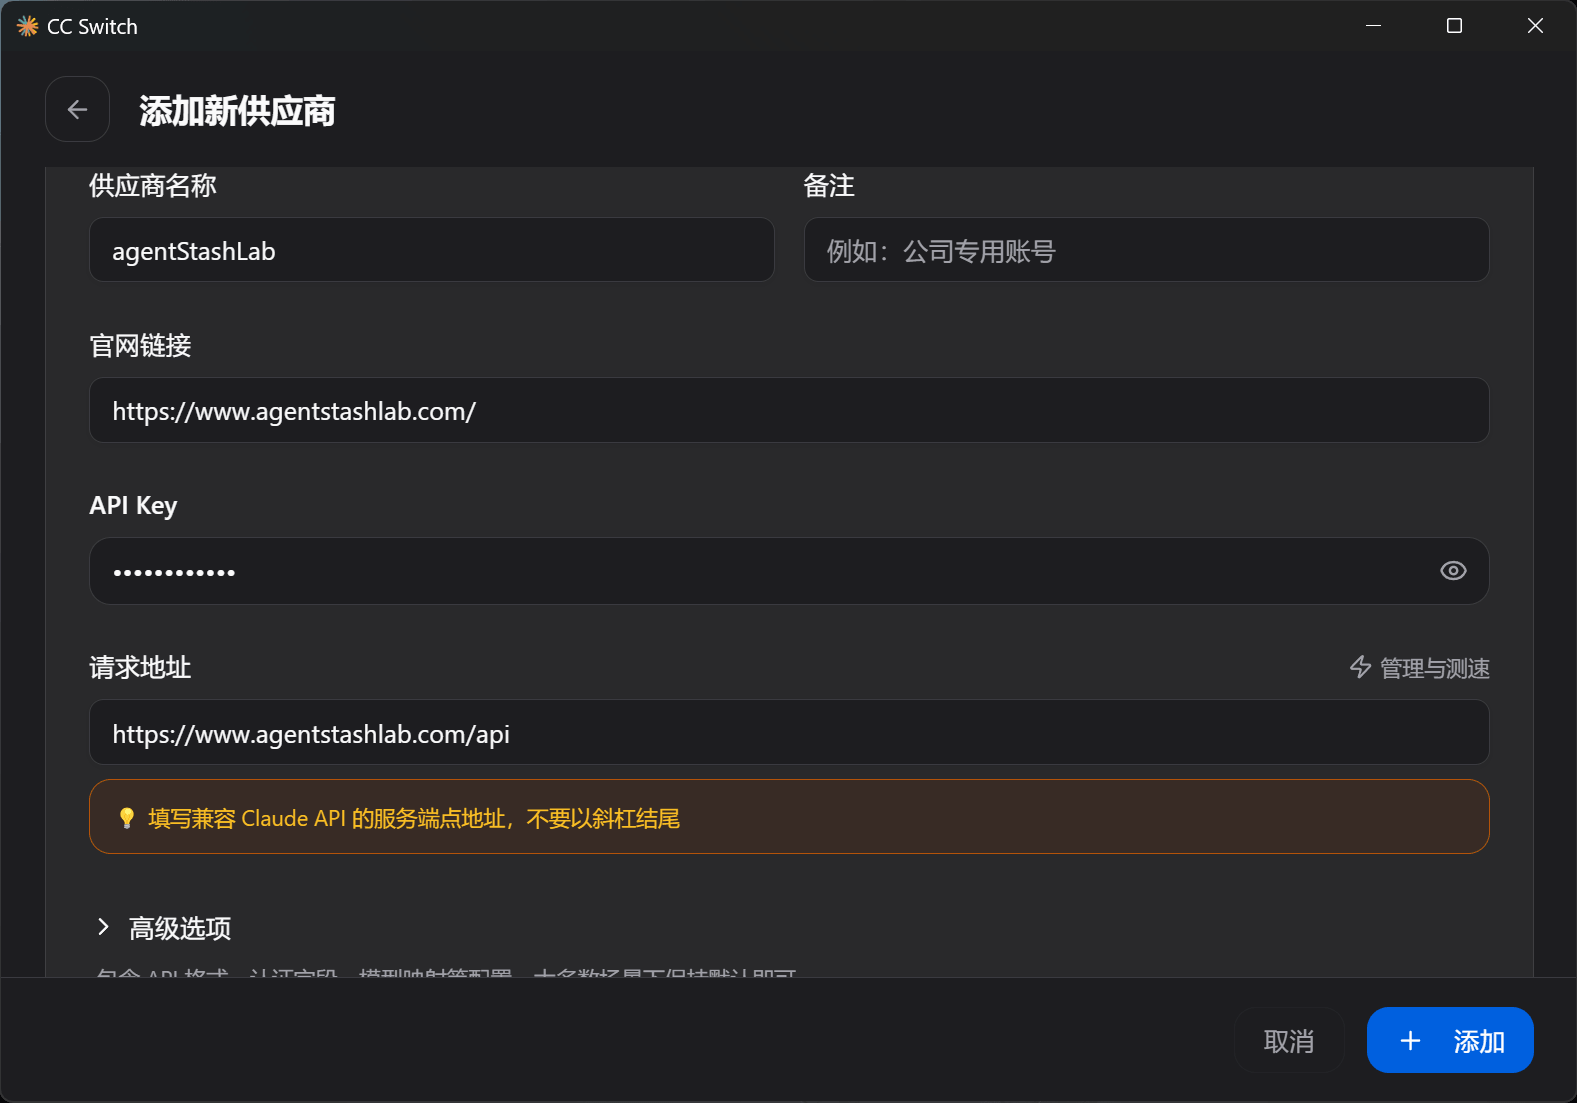Click the lightbulb hint icon

click(x=126, y=818)
